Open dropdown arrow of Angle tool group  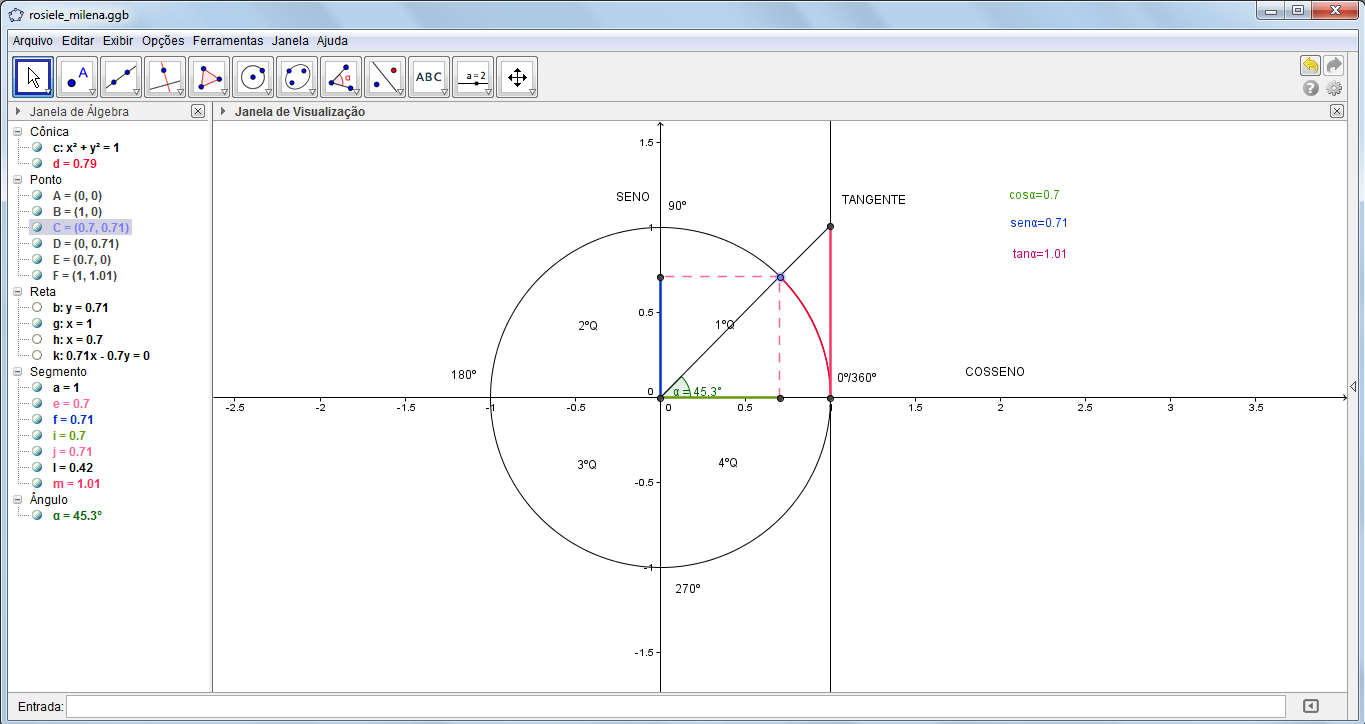tap(357, 92)
